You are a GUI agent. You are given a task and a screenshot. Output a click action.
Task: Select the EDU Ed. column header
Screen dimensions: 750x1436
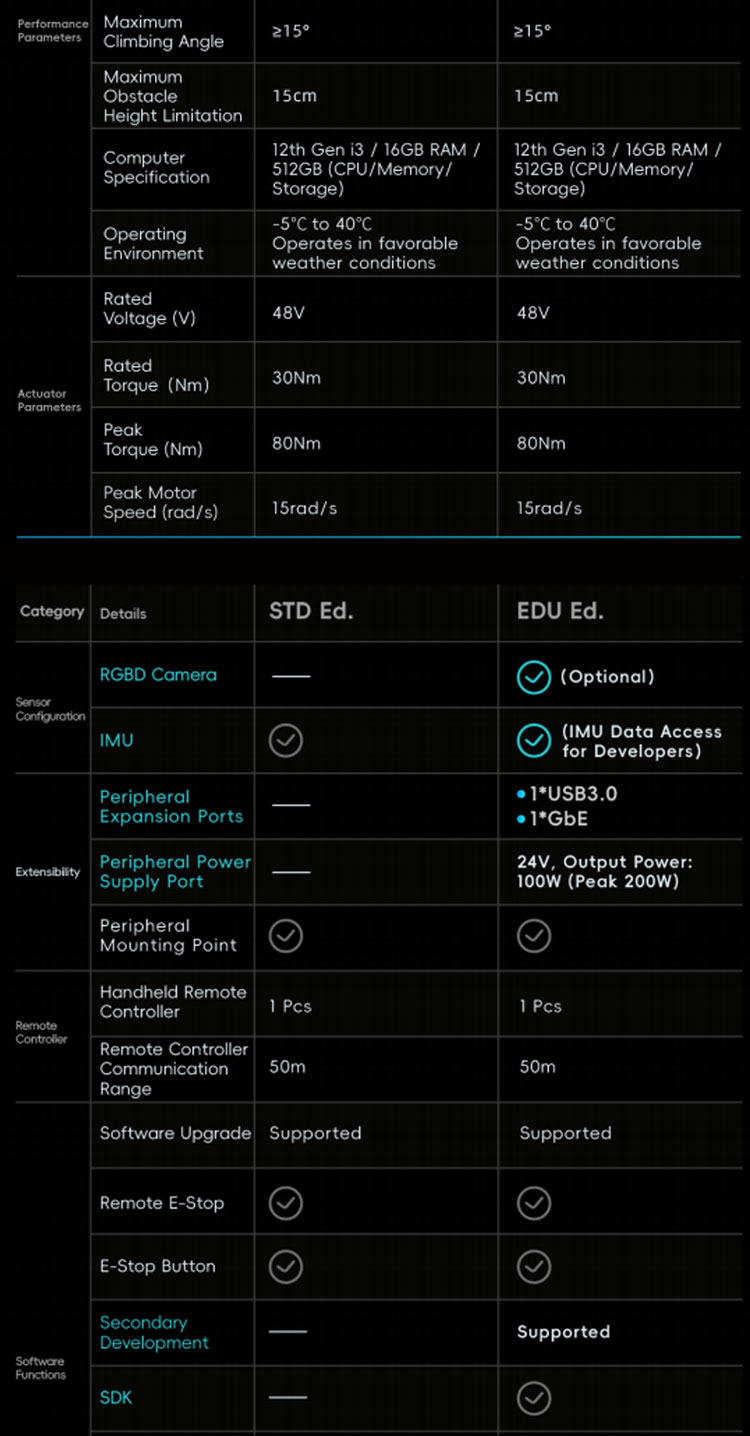tap(560, 611)
